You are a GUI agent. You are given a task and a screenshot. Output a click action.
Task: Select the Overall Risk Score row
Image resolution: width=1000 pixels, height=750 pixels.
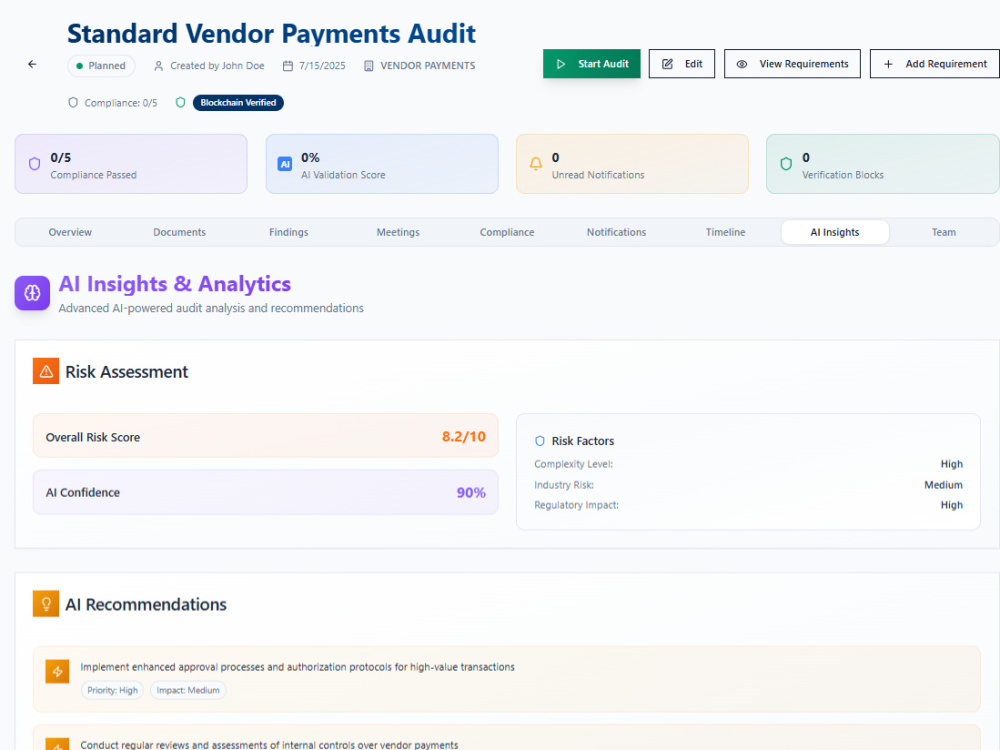tap(265, 436)
